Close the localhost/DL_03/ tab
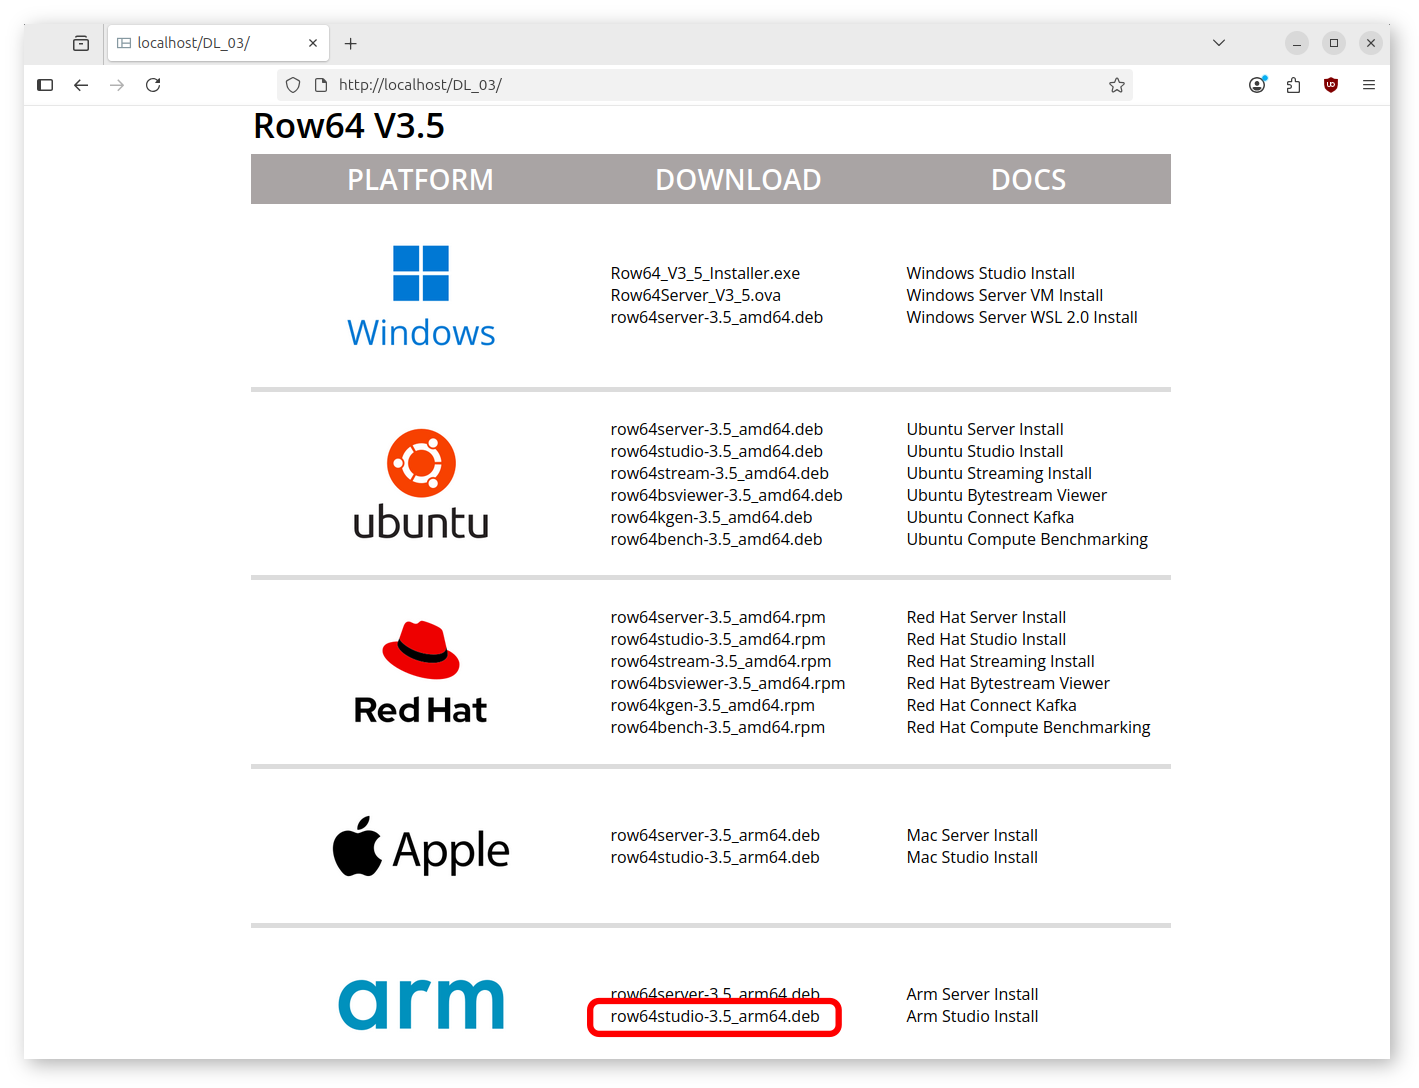The width and height of the screenshot is (1419, 1088). pyautogui.click(x=313, y=43)
